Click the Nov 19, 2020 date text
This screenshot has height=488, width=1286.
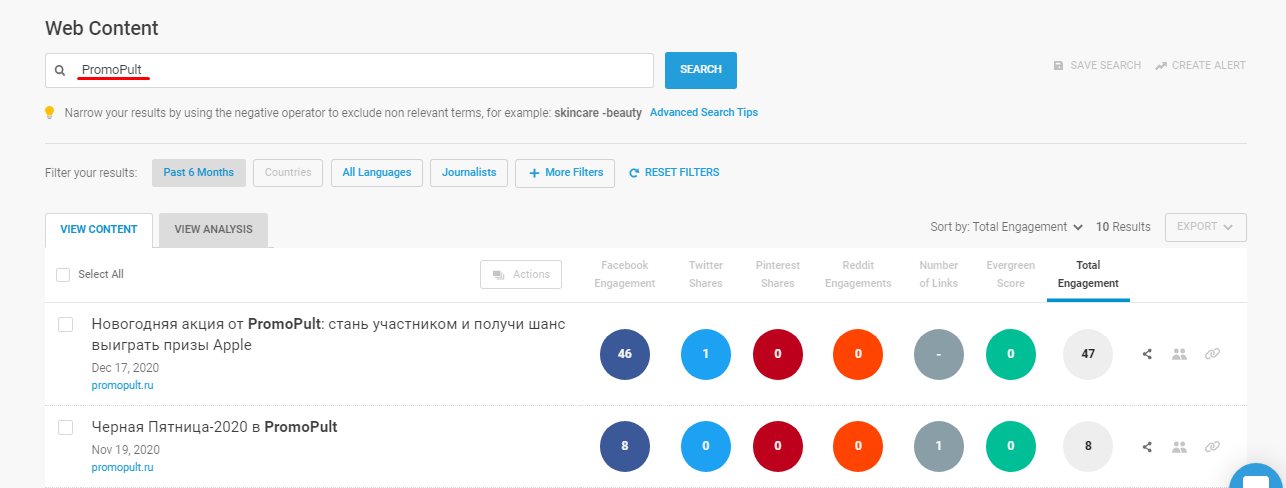(126, 450)
